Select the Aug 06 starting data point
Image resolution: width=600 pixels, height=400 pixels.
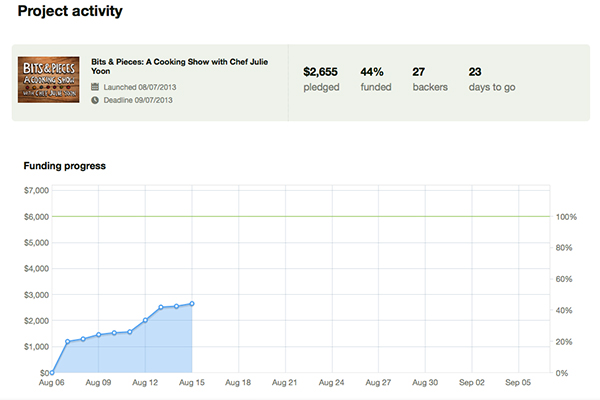(x=52, y=372)
